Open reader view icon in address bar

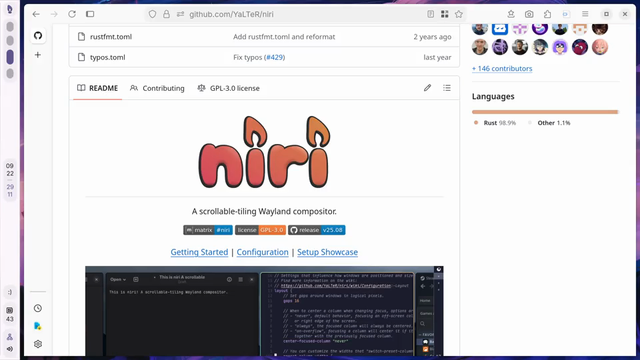point(431,14)
